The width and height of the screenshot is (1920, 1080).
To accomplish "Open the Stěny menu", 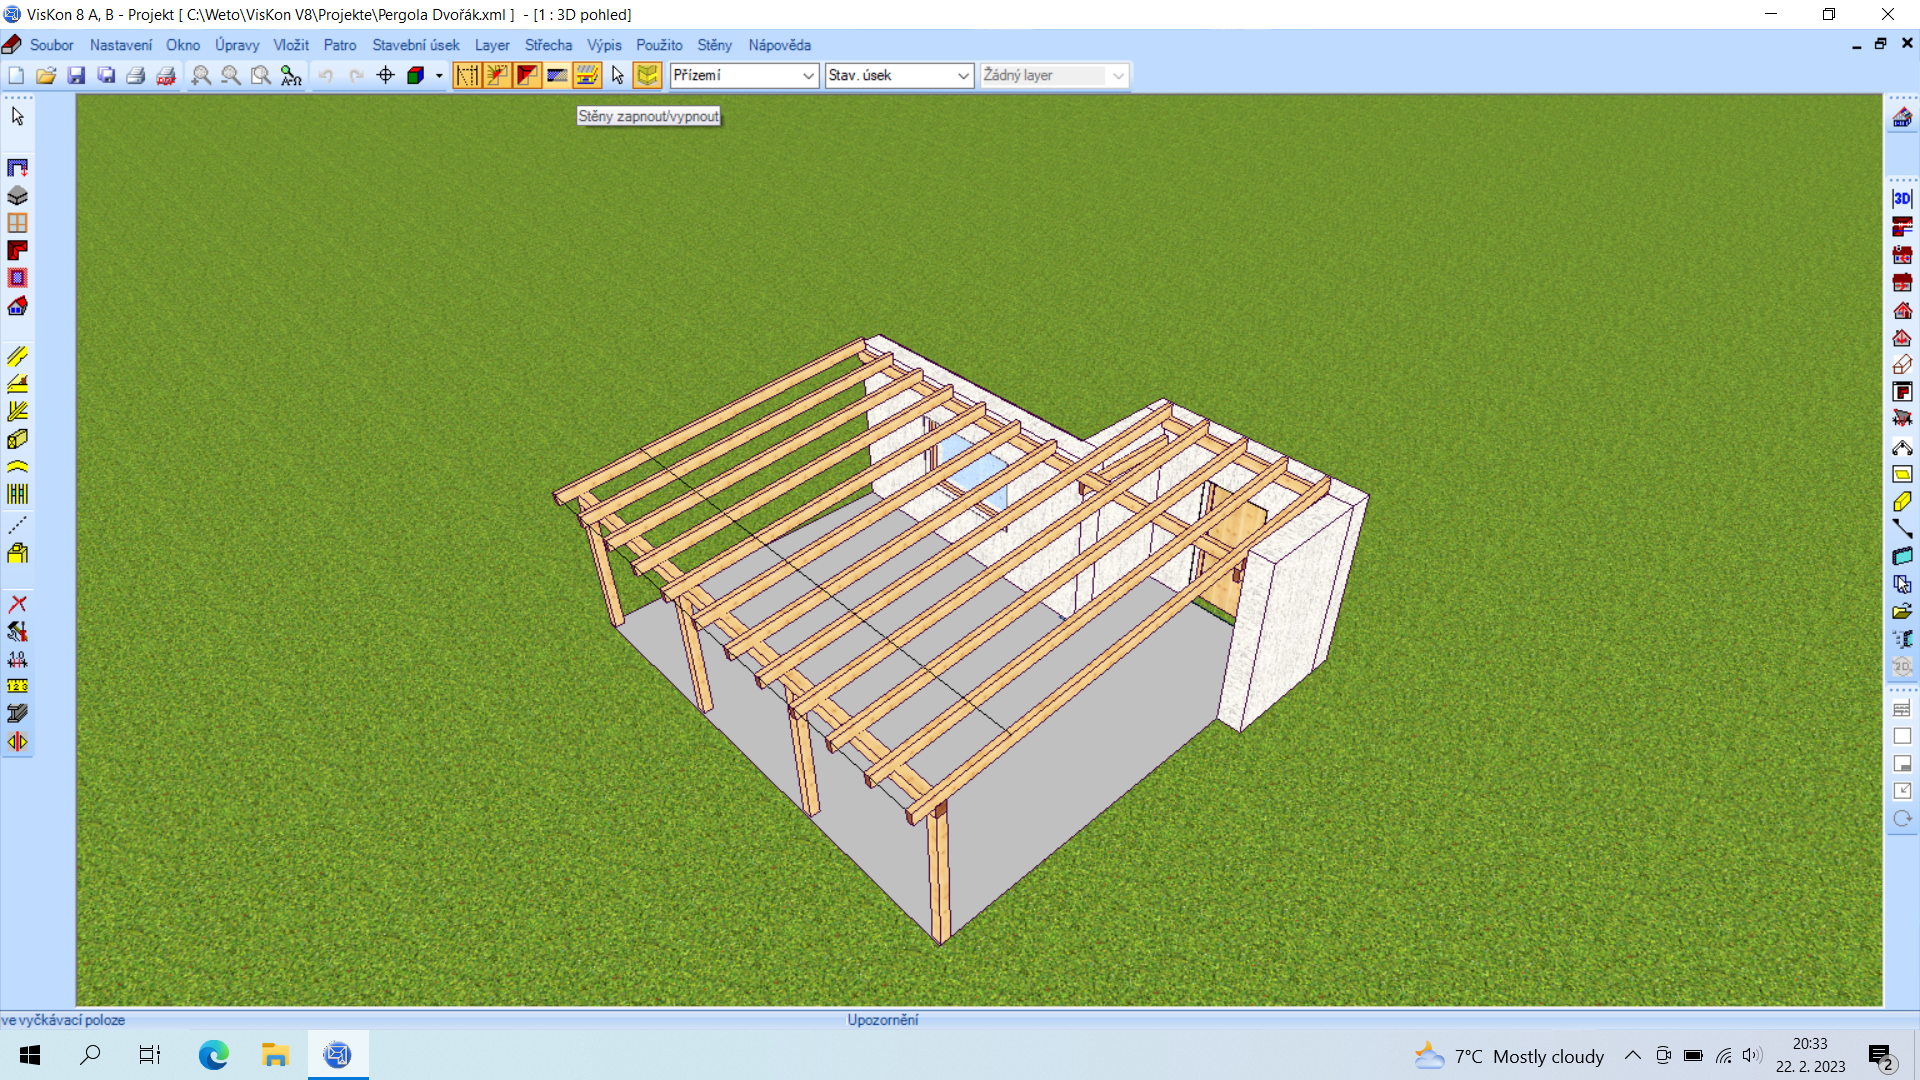I will 714,45.
